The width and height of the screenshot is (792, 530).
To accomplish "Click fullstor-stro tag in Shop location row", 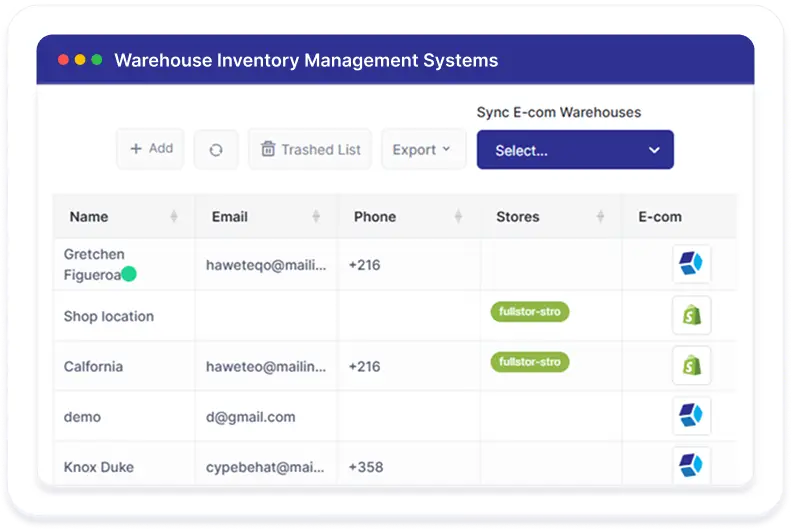I will 530,312.
